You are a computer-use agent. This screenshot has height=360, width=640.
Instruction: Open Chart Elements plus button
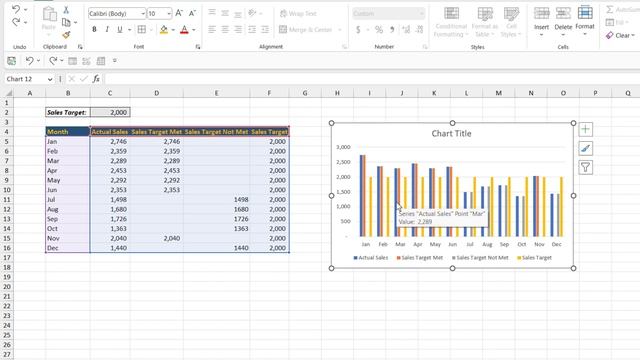point(586,129)
